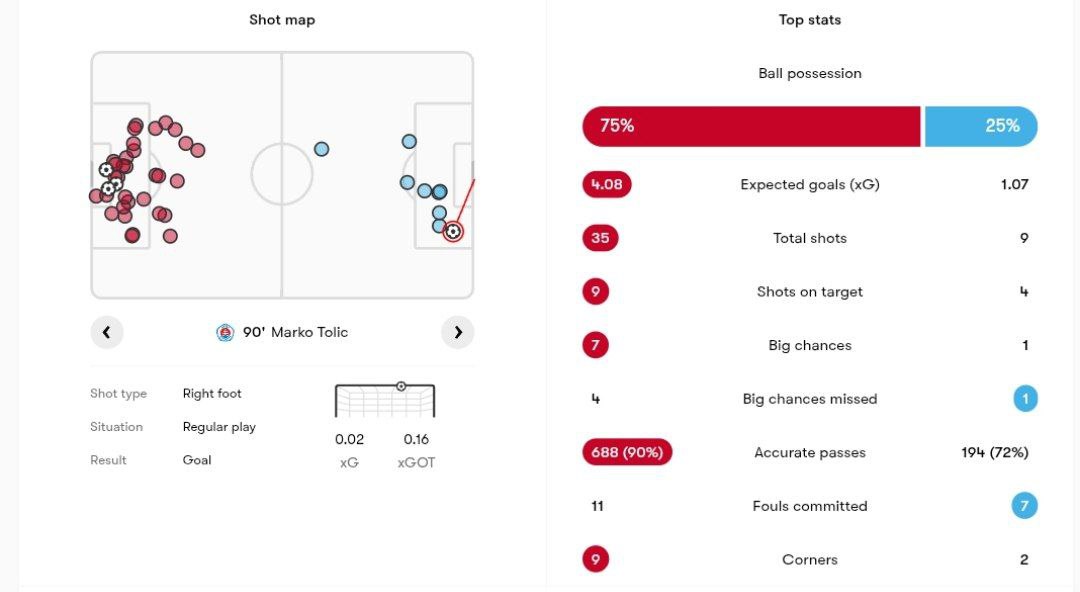Click the blue shot marker at the box's top edge
The image size is (1080, 592).
[x=409, y=141]
